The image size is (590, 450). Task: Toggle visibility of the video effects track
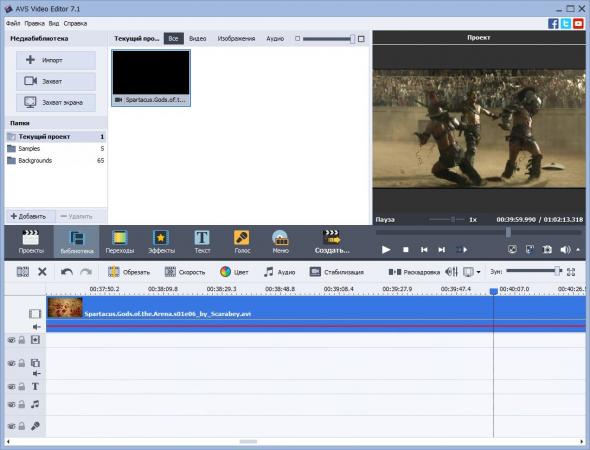[x=11, y=340]
